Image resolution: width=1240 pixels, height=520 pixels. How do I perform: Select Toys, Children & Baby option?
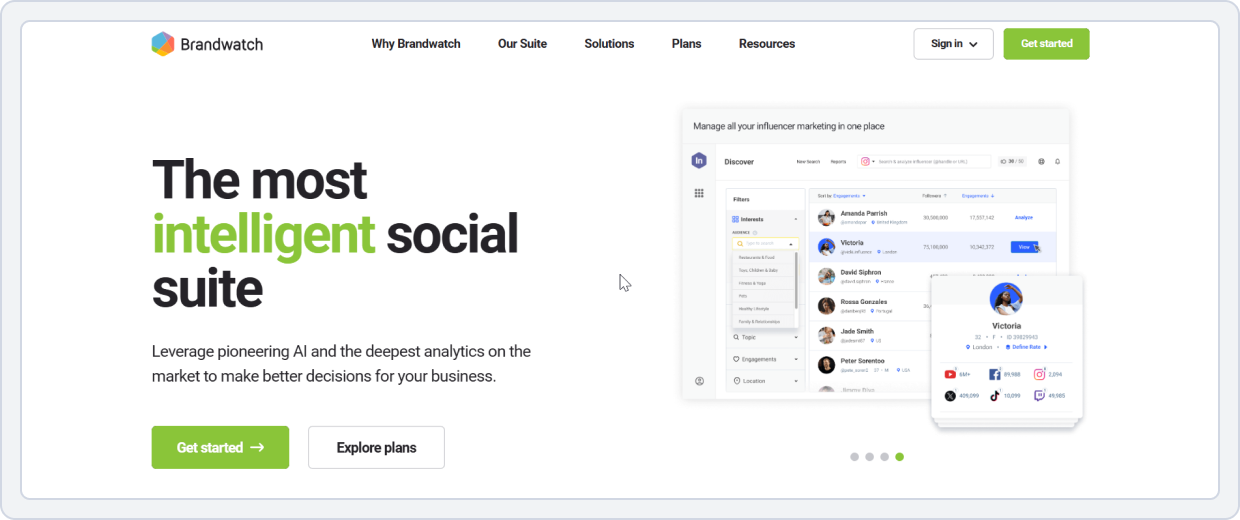[764, 270]
